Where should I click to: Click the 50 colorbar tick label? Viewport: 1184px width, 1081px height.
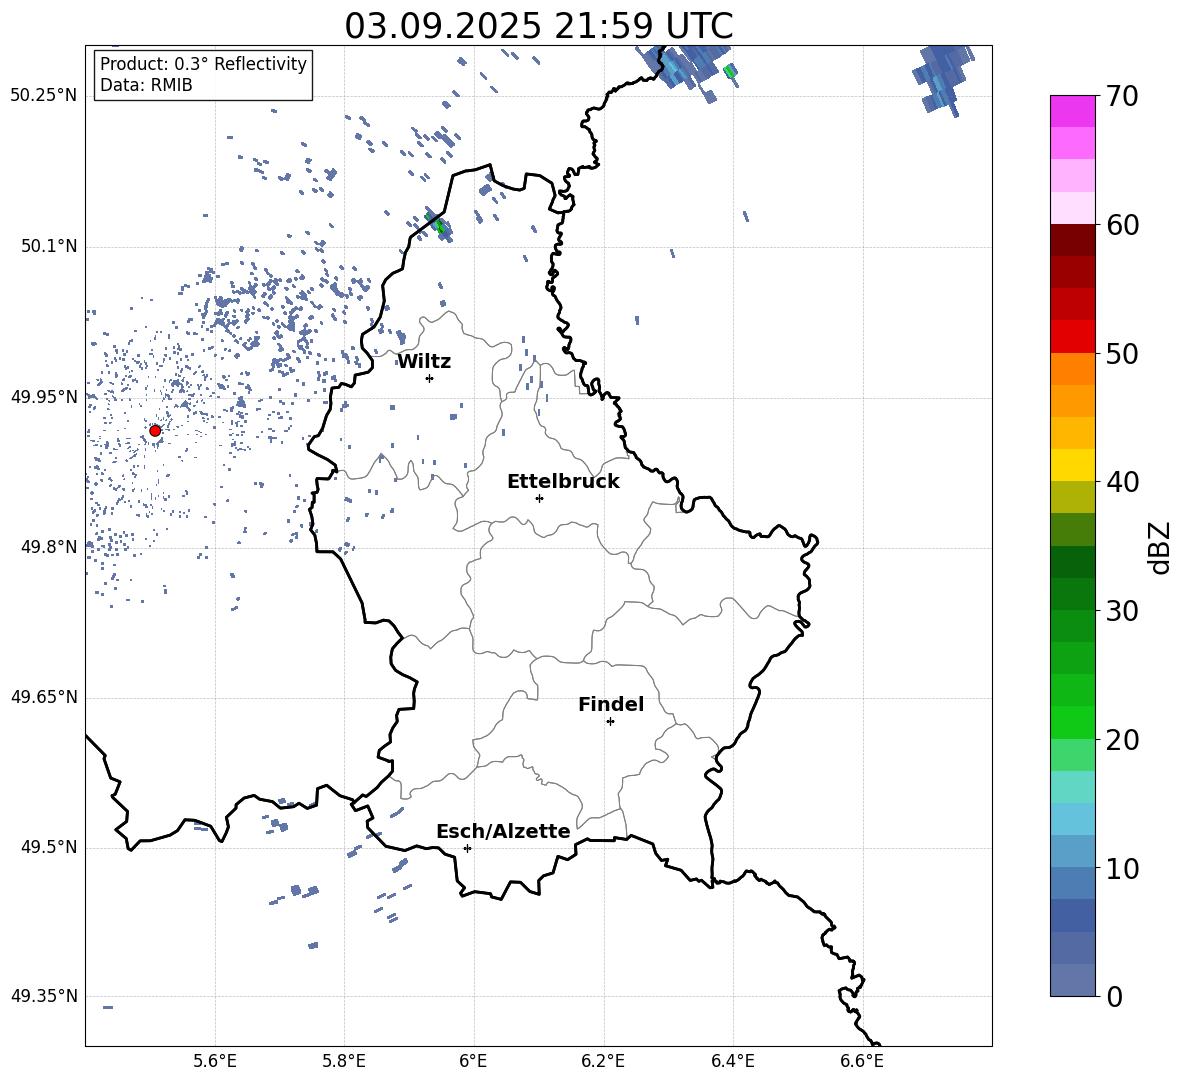[1122, 354]
